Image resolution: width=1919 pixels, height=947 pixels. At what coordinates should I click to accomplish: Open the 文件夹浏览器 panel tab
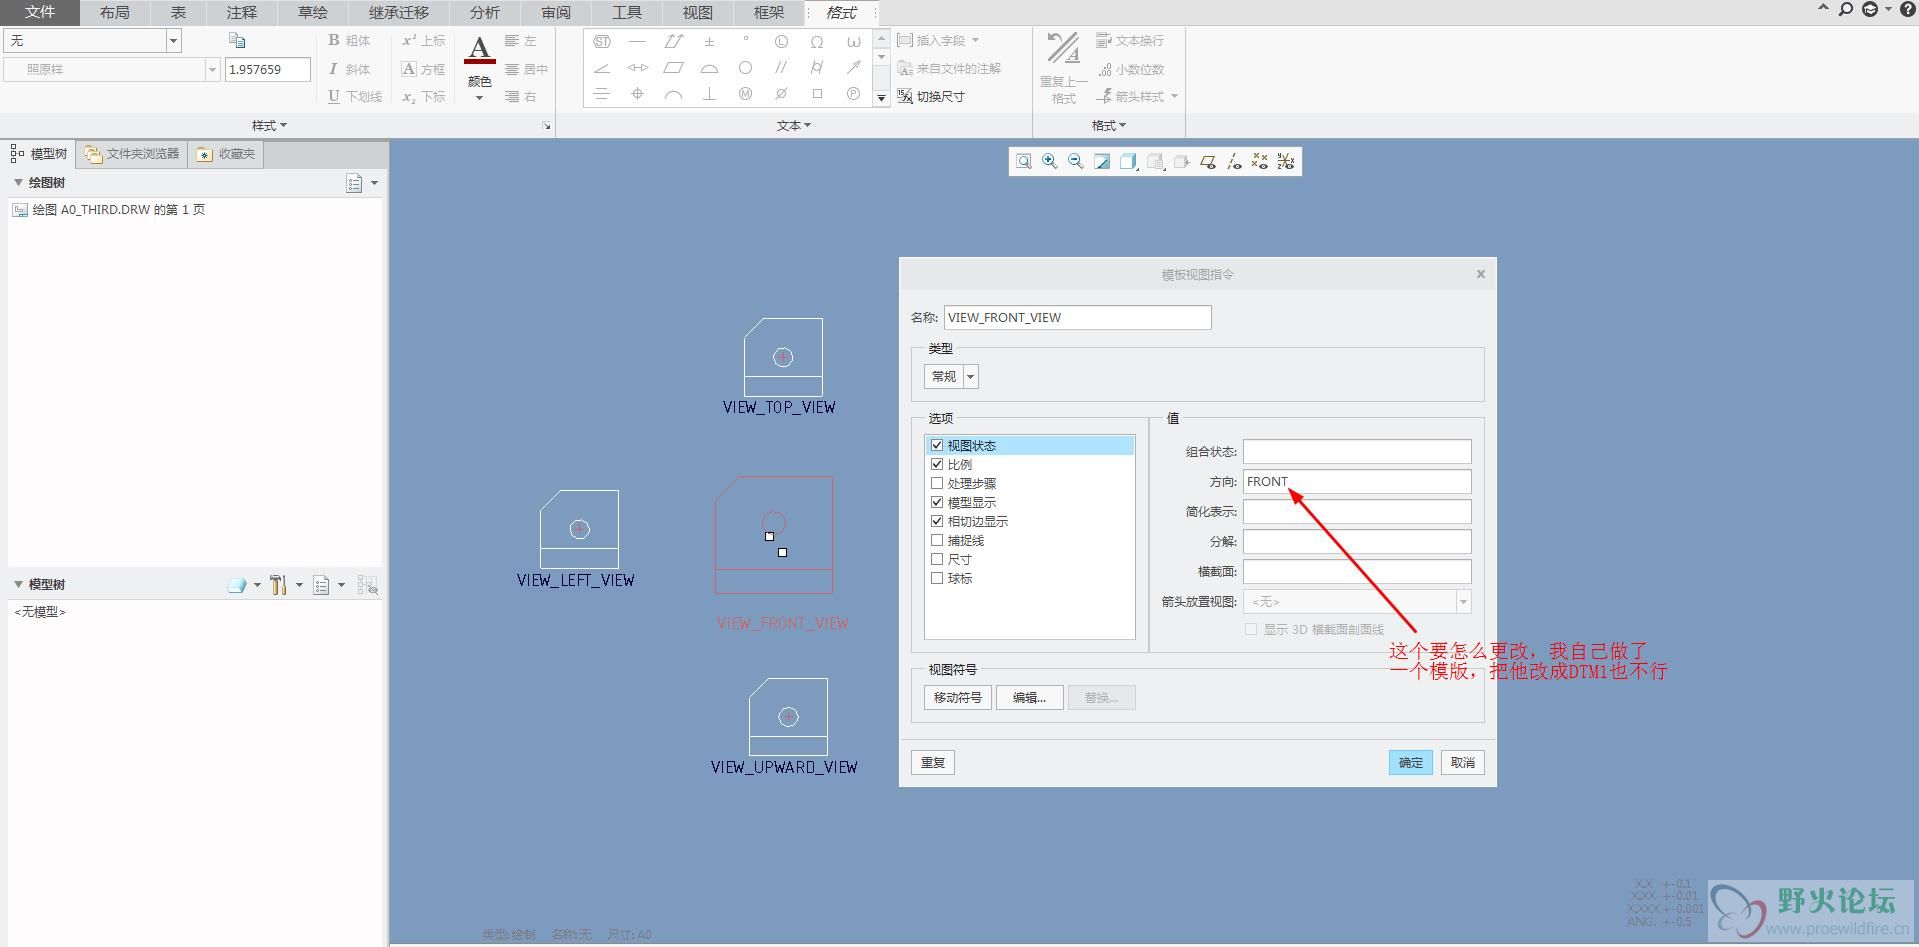tap(132, 154)
